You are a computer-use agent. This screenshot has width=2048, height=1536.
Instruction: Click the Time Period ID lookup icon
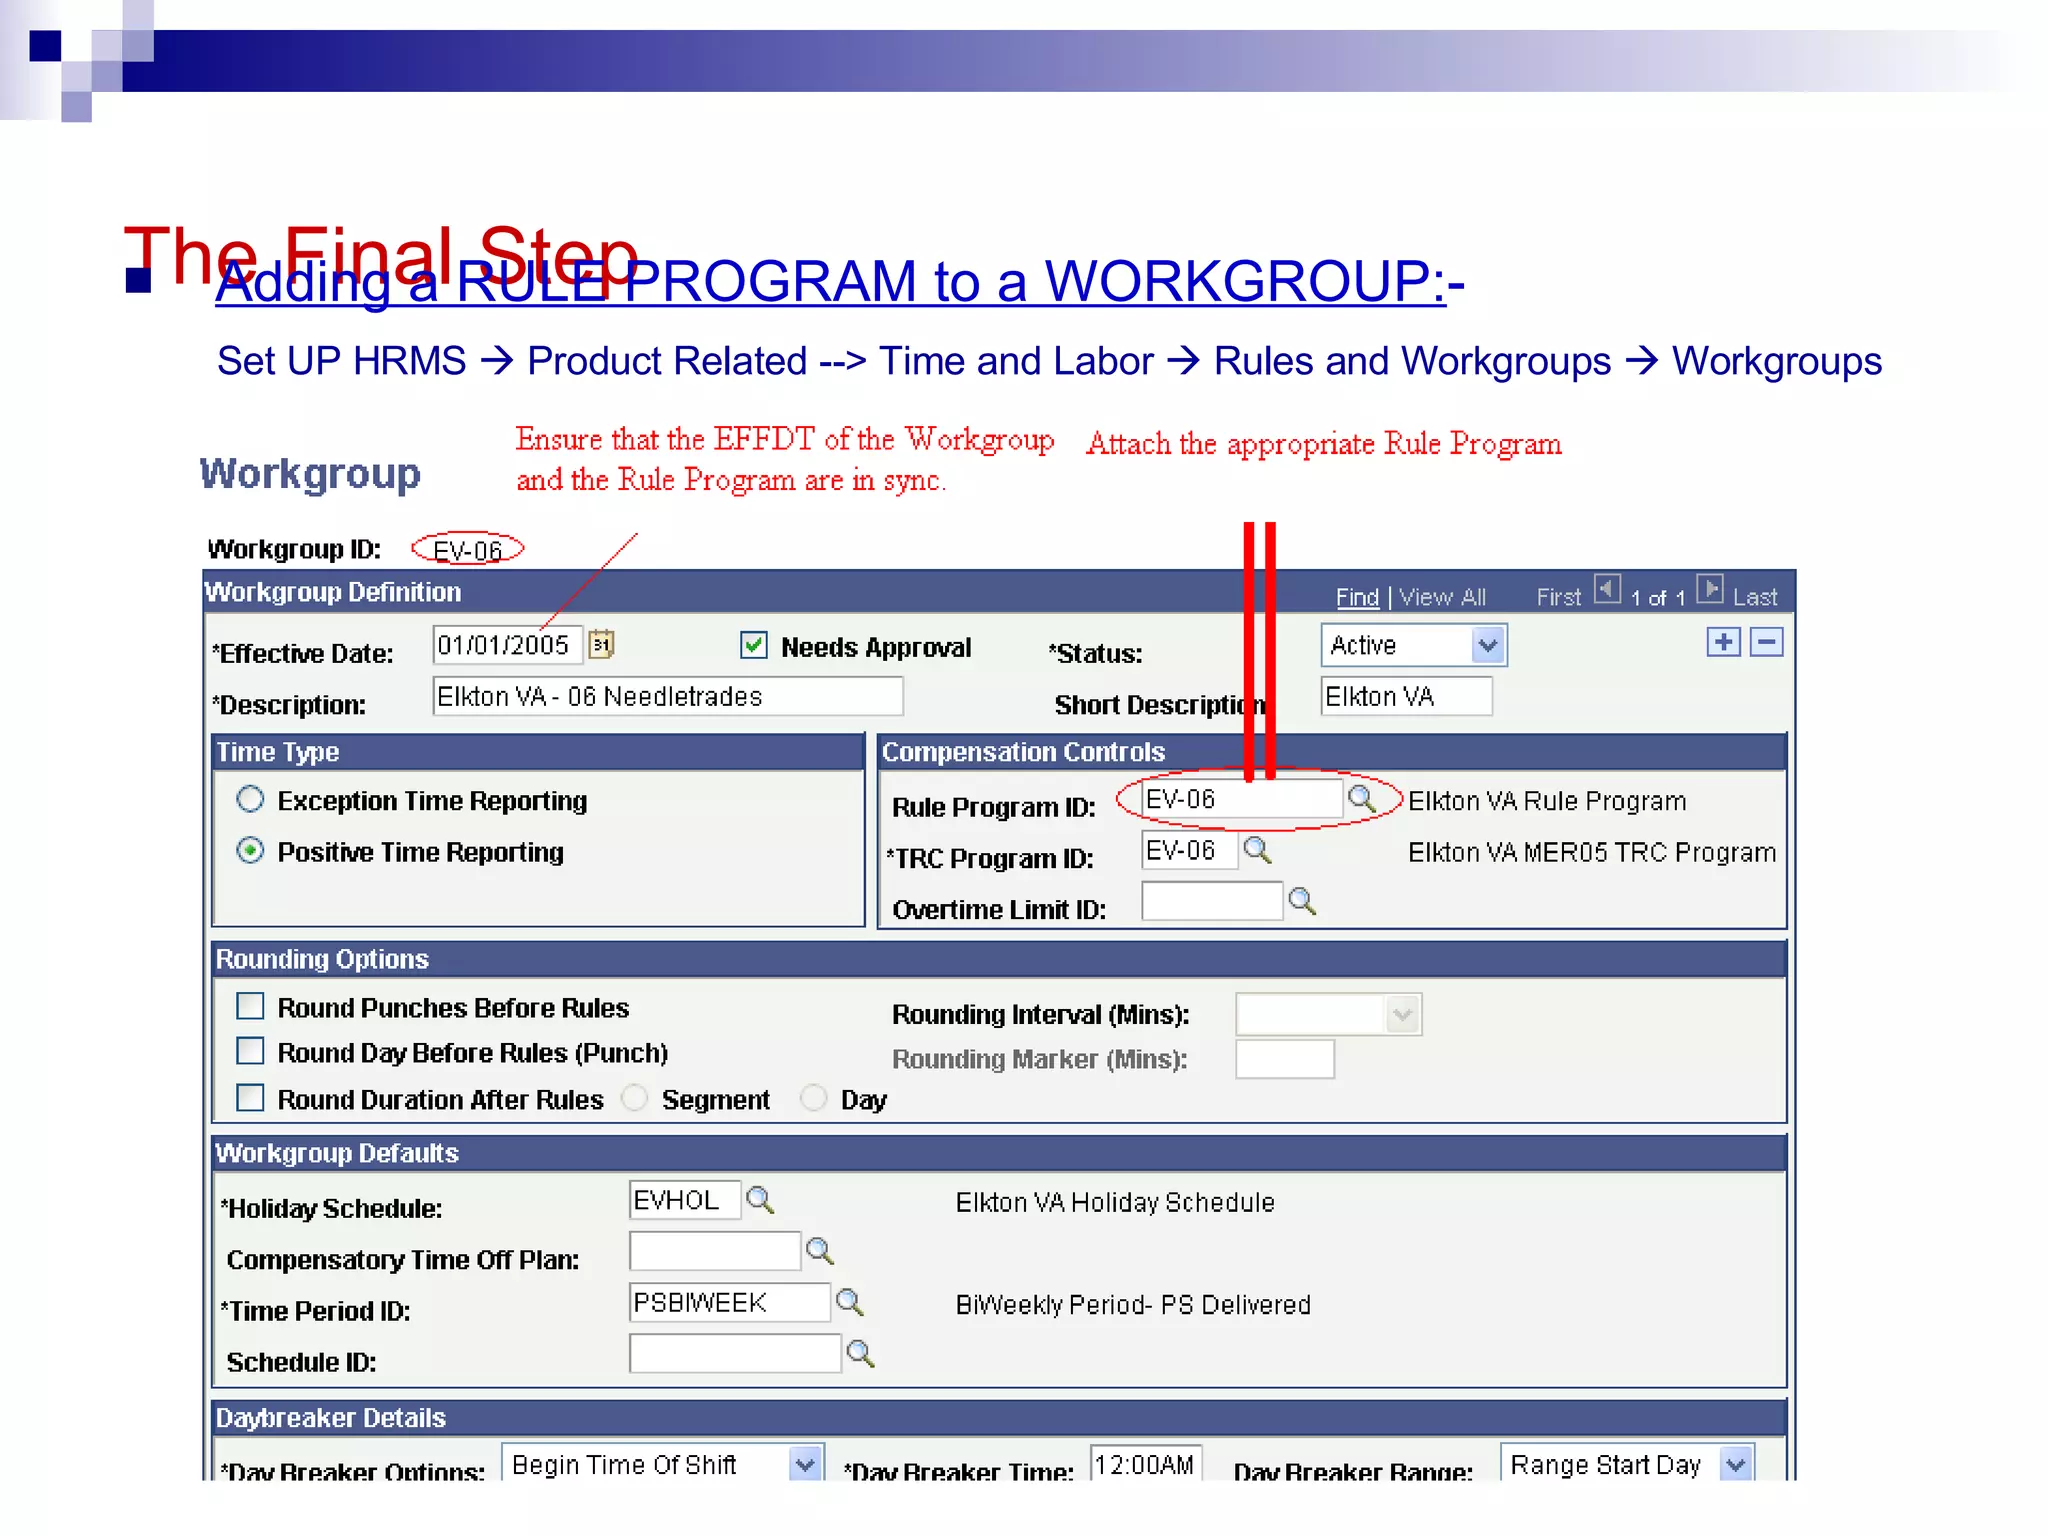click(x=849, y=1302)
